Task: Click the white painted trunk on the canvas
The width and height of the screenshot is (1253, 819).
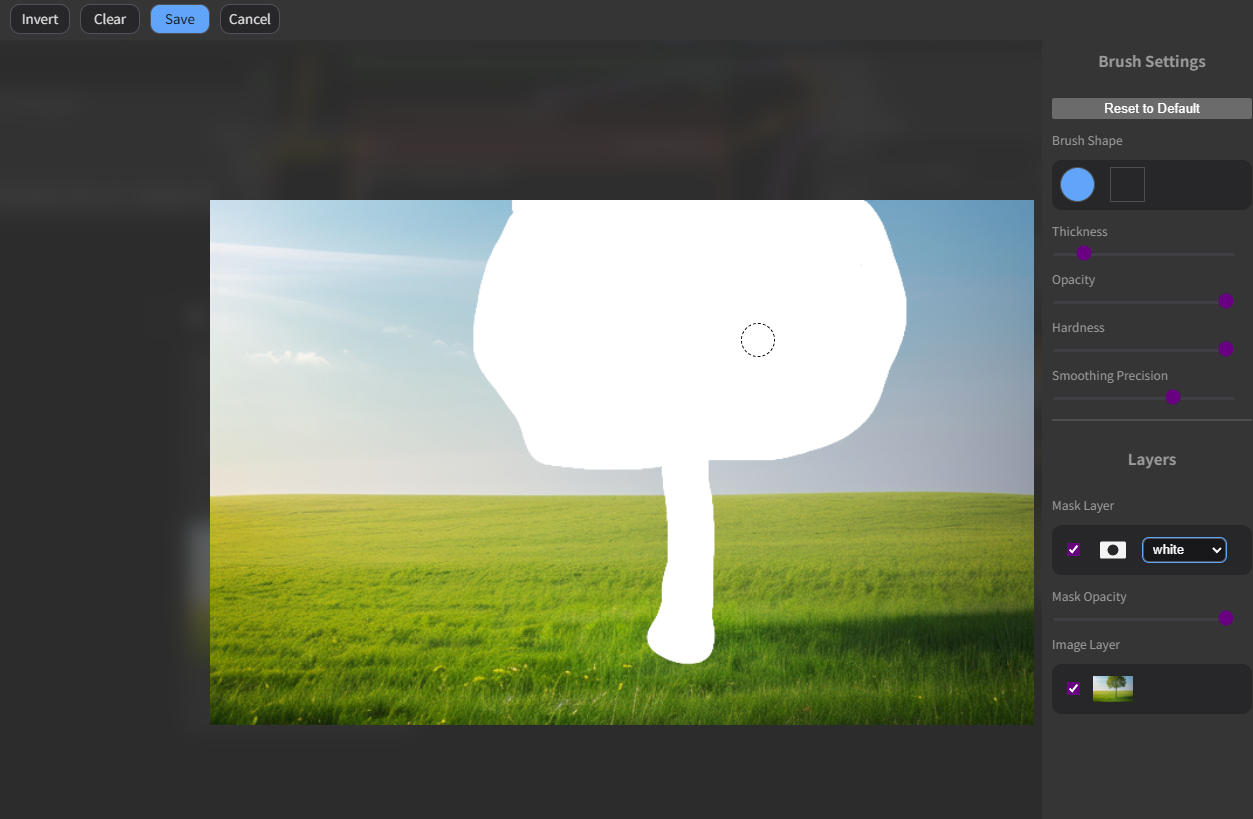Action: click(x=688, y=560)
